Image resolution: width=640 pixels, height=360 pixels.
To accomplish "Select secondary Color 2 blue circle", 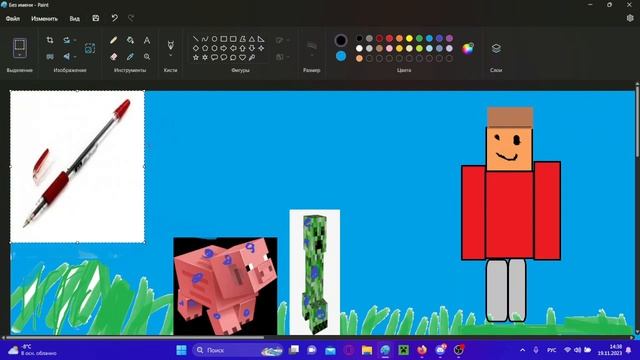I will click(341, 56).
